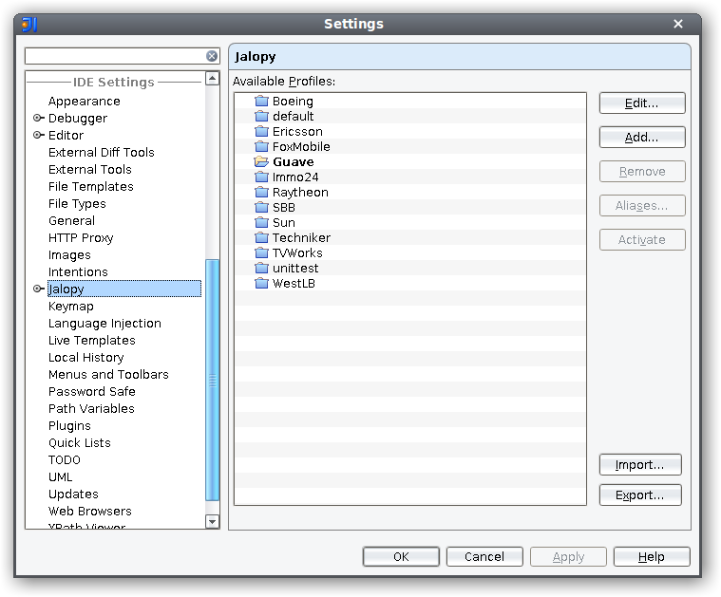Click the Raytheon profile folder icon

261,192
